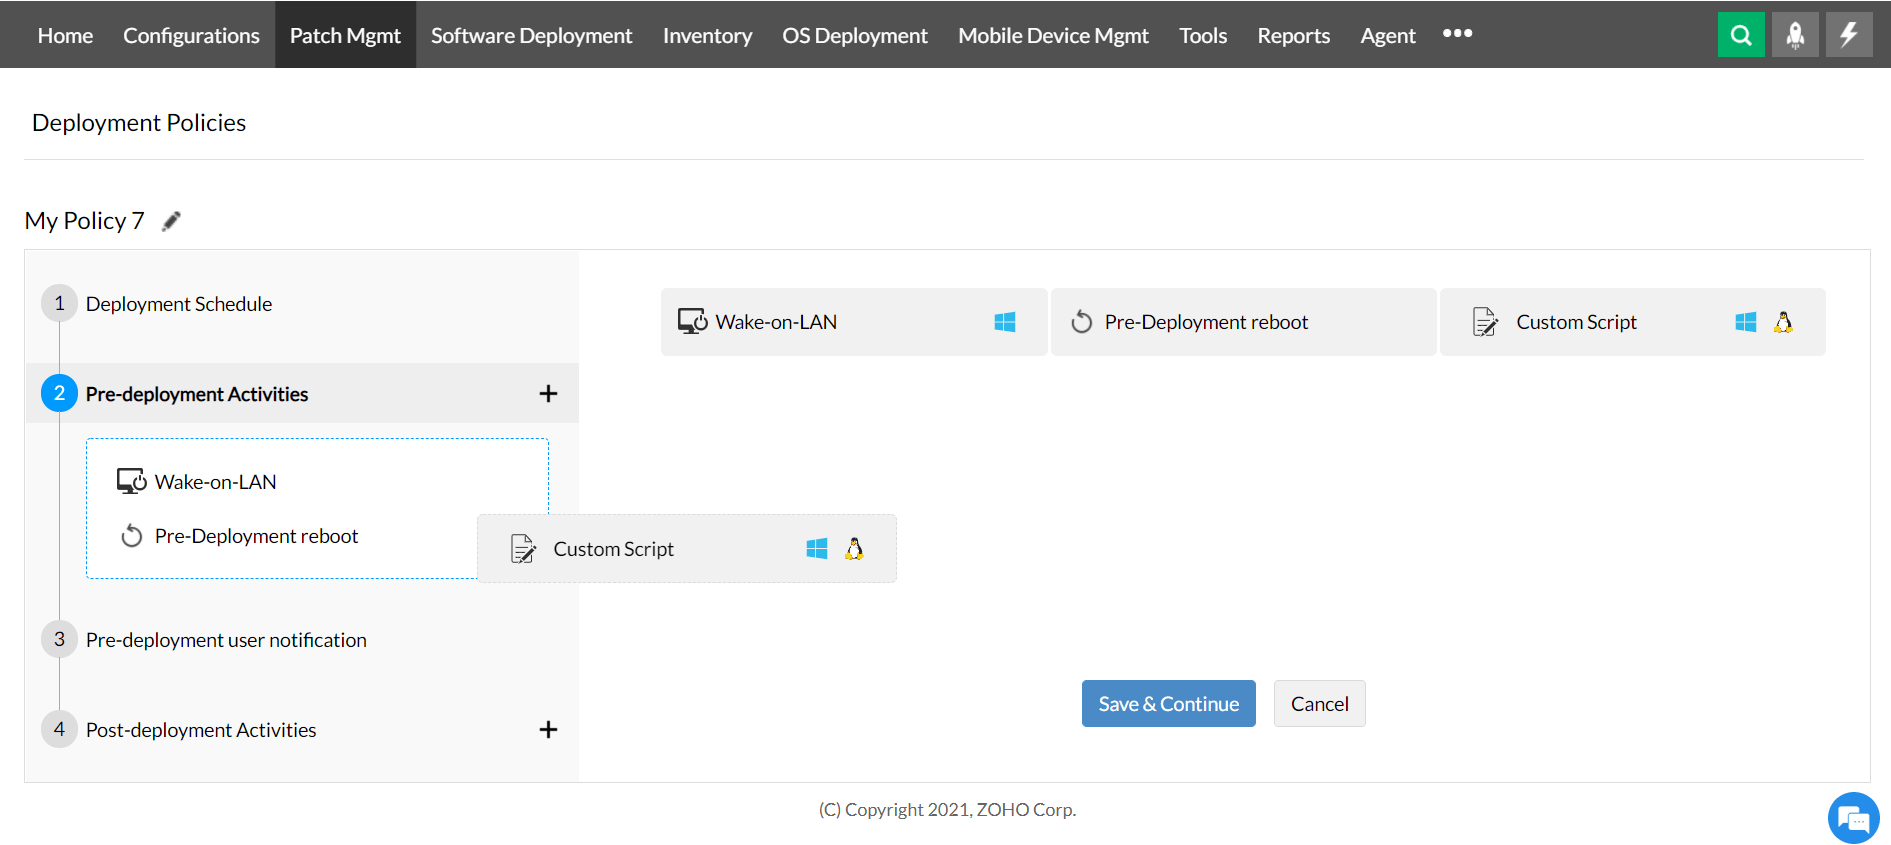Click Linux penguin on top Custom Script card
The width and height of the screenshot is (1891, 845).
[x=1783, y=322]
